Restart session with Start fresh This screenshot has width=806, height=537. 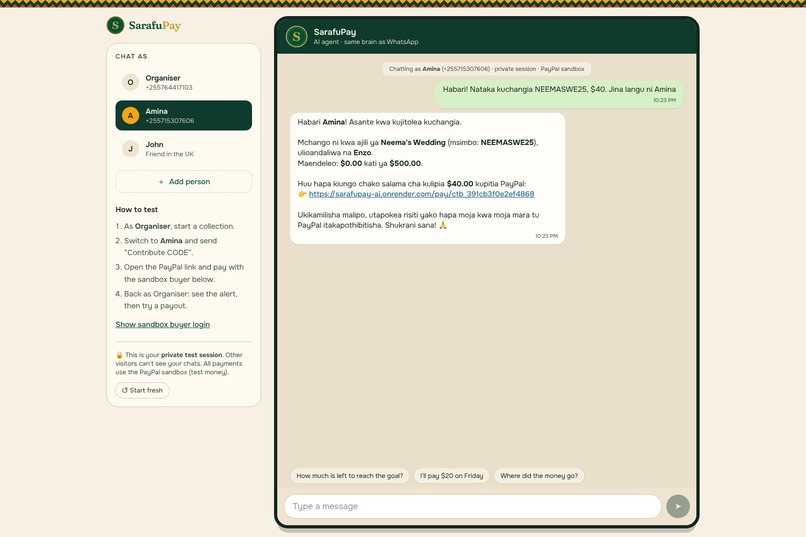coord(142,391)
